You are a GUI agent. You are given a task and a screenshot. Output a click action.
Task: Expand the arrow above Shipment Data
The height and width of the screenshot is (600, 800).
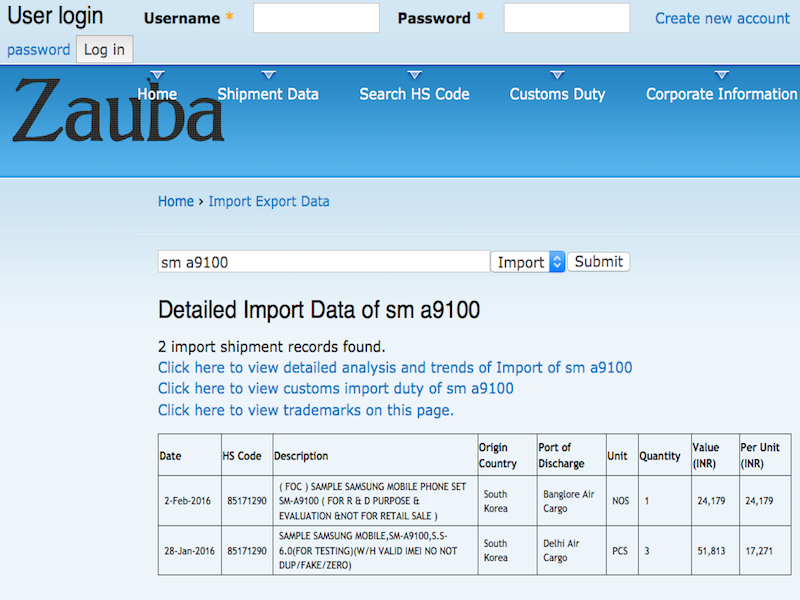pyautogui.click(x=268, y=76)
